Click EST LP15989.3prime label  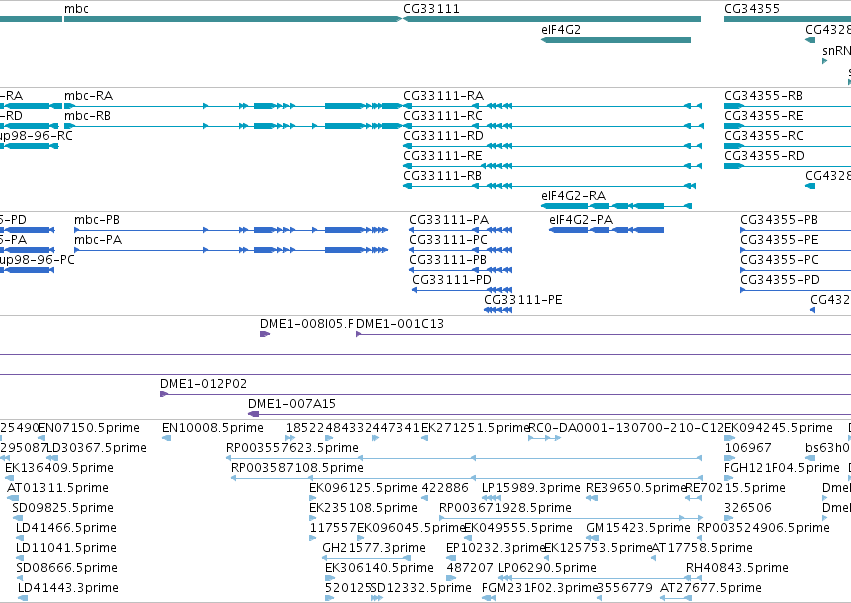tap(531, 488)
